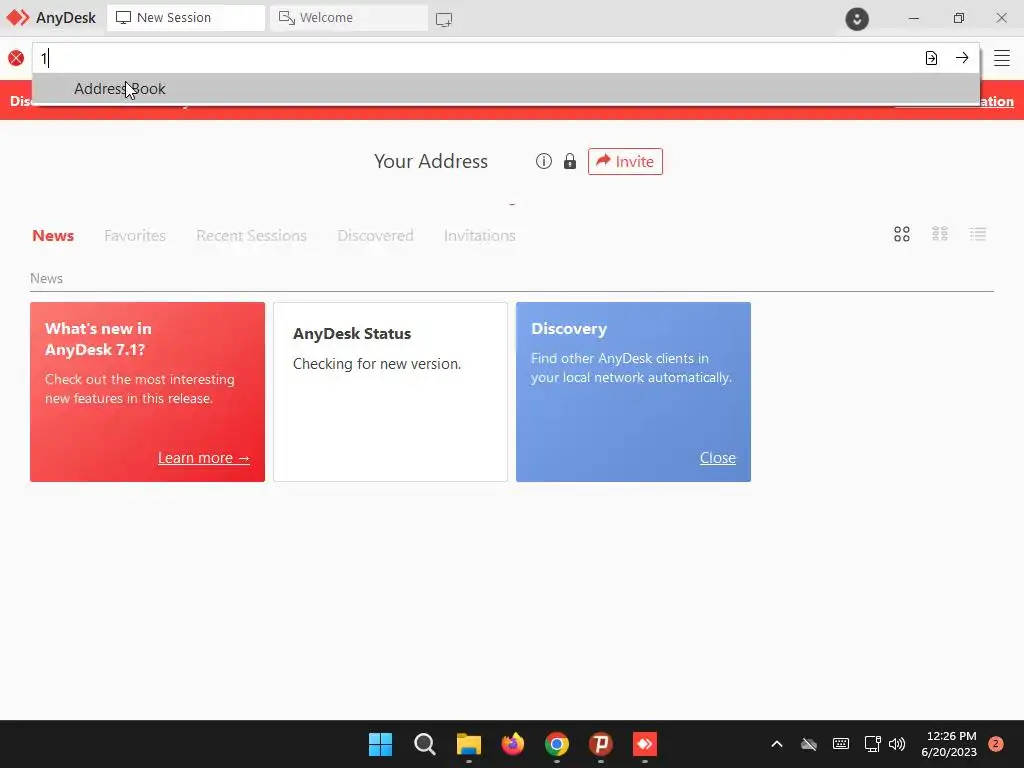Screen dimensions: 1024x768
Task: Show hidden system tray icons
Action: click(776, 744)
